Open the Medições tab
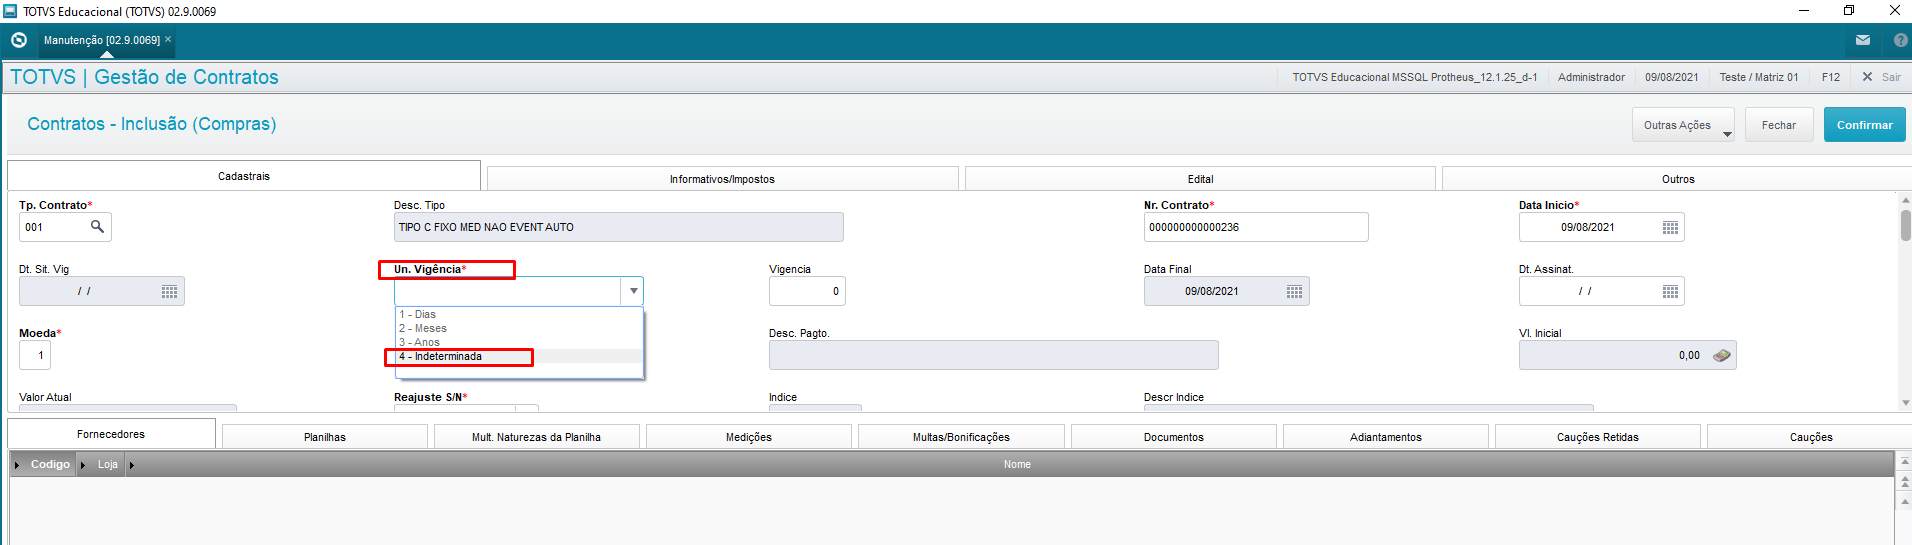Image resolution: width=1912 pixels, height=545 pixels. [x=749, y=437]
